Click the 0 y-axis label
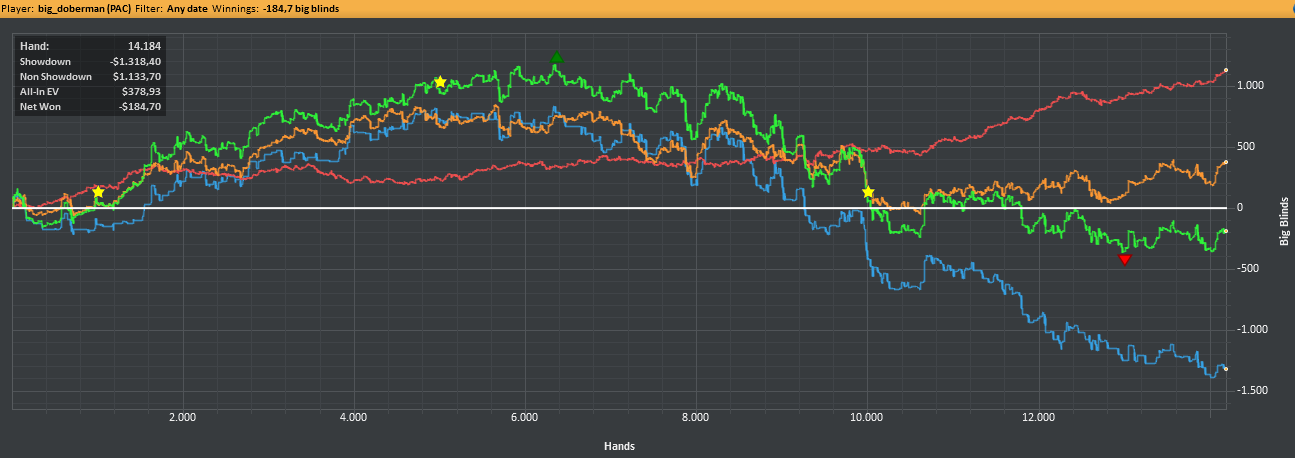Screen dimensions: 1295x459 (1240, 208)
